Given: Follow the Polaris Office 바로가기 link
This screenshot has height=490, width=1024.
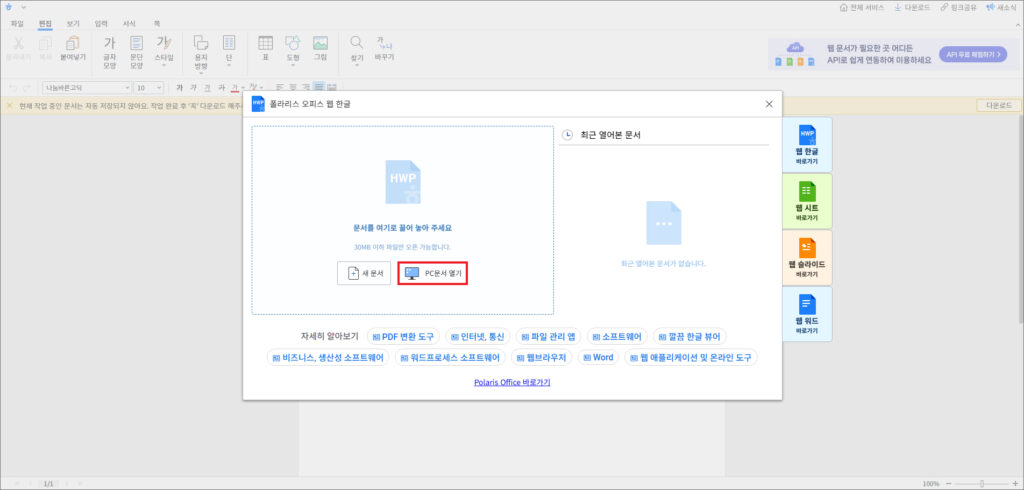Looking at the screenshot, I should [x=512, y=382].
